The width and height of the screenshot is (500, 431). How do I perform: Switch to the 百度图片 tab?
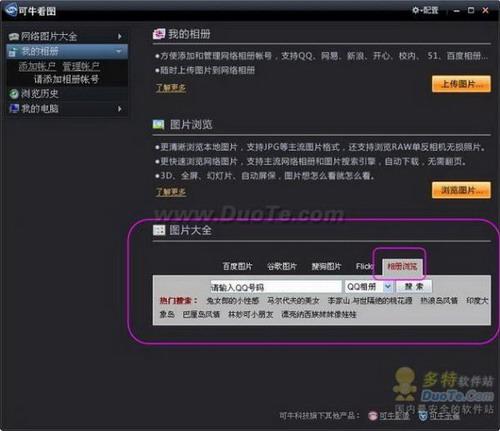click(x=237, y=266)
